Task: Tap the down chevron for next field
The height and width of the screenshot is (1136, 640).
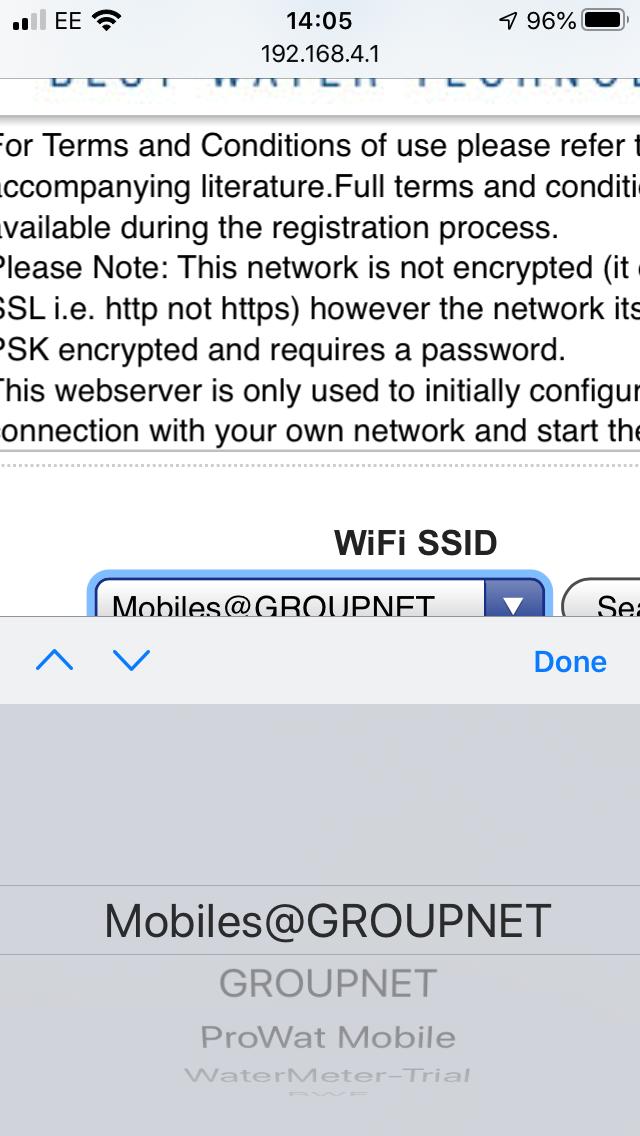Action: tap(131, 660)
